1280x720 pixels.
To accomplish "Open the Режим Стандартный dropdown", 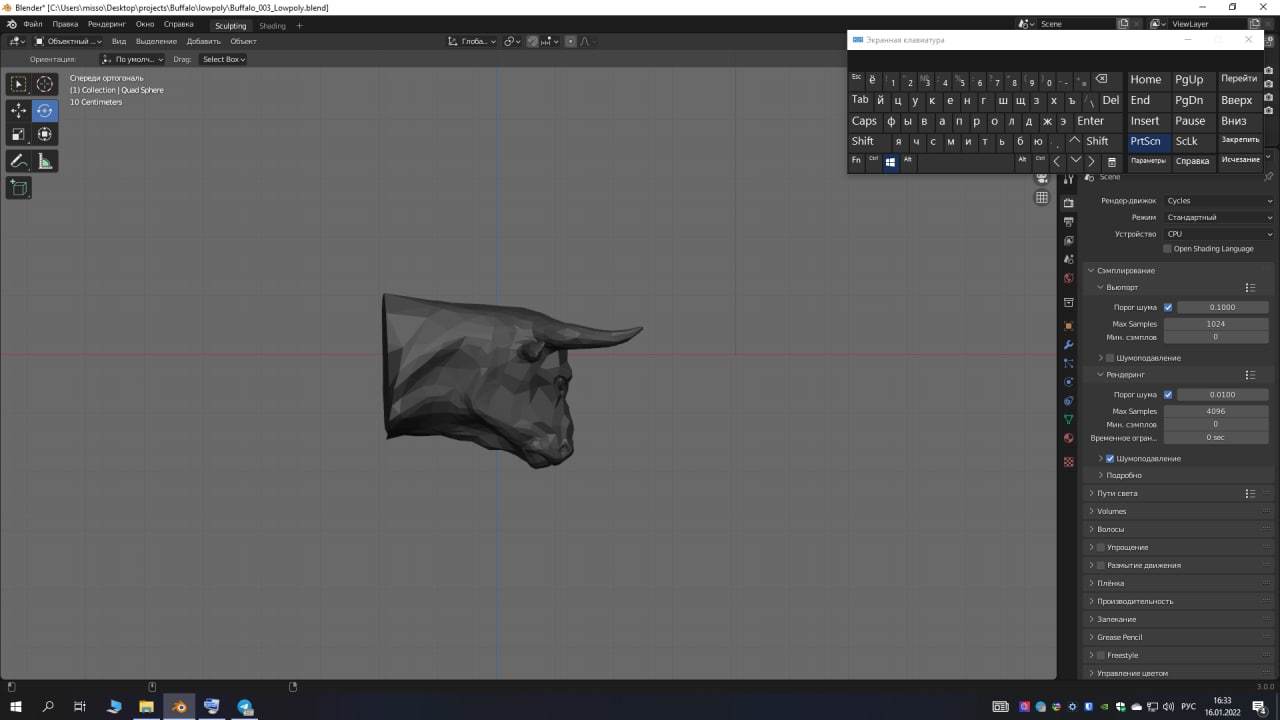I will pyautogui.click(x=1219, y=218).
